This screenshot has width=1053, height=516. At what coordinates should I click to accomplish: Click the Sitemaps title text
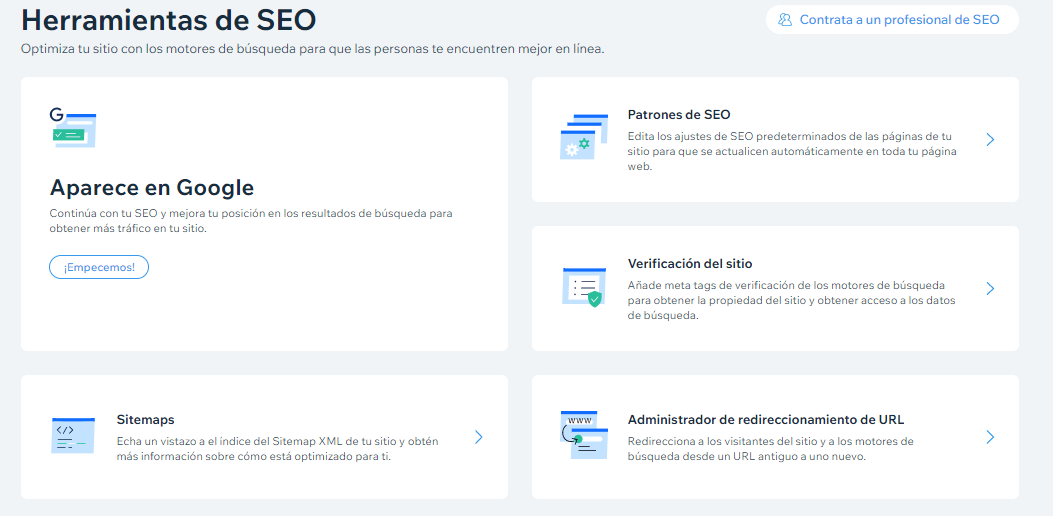point(145,420)
